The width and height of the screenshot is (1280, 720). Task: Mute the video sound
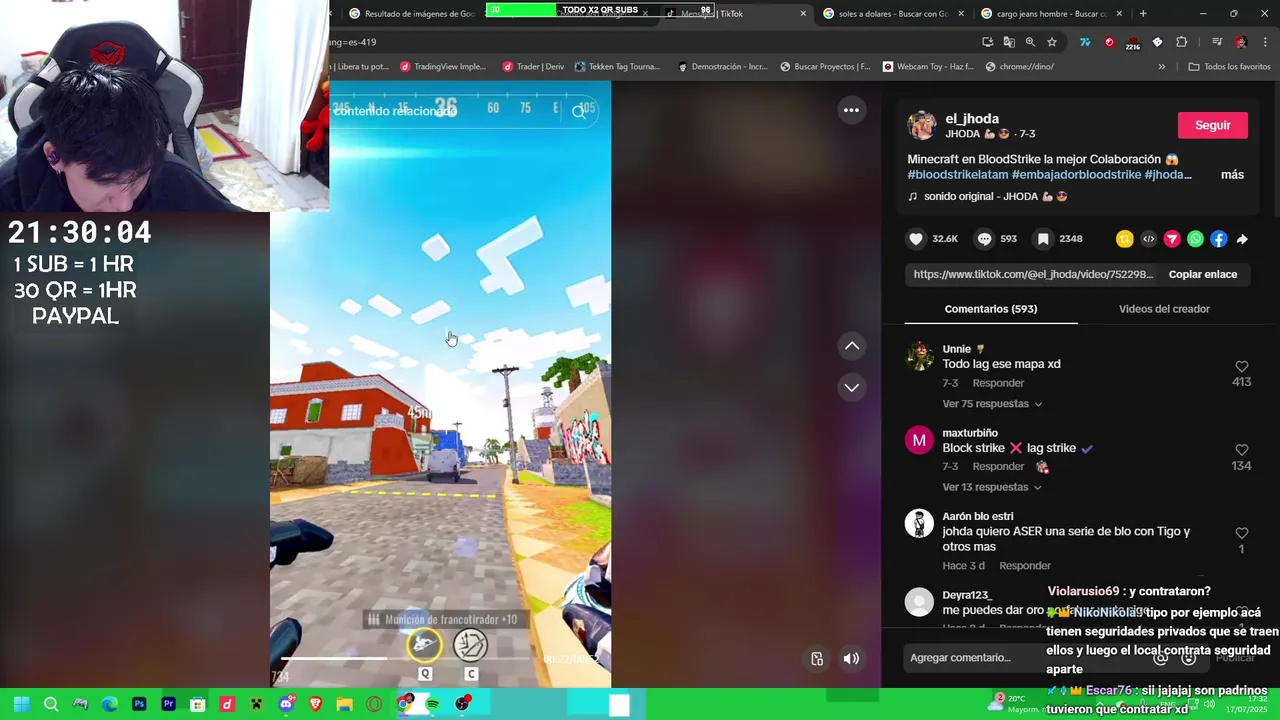[x=851, y=658]
